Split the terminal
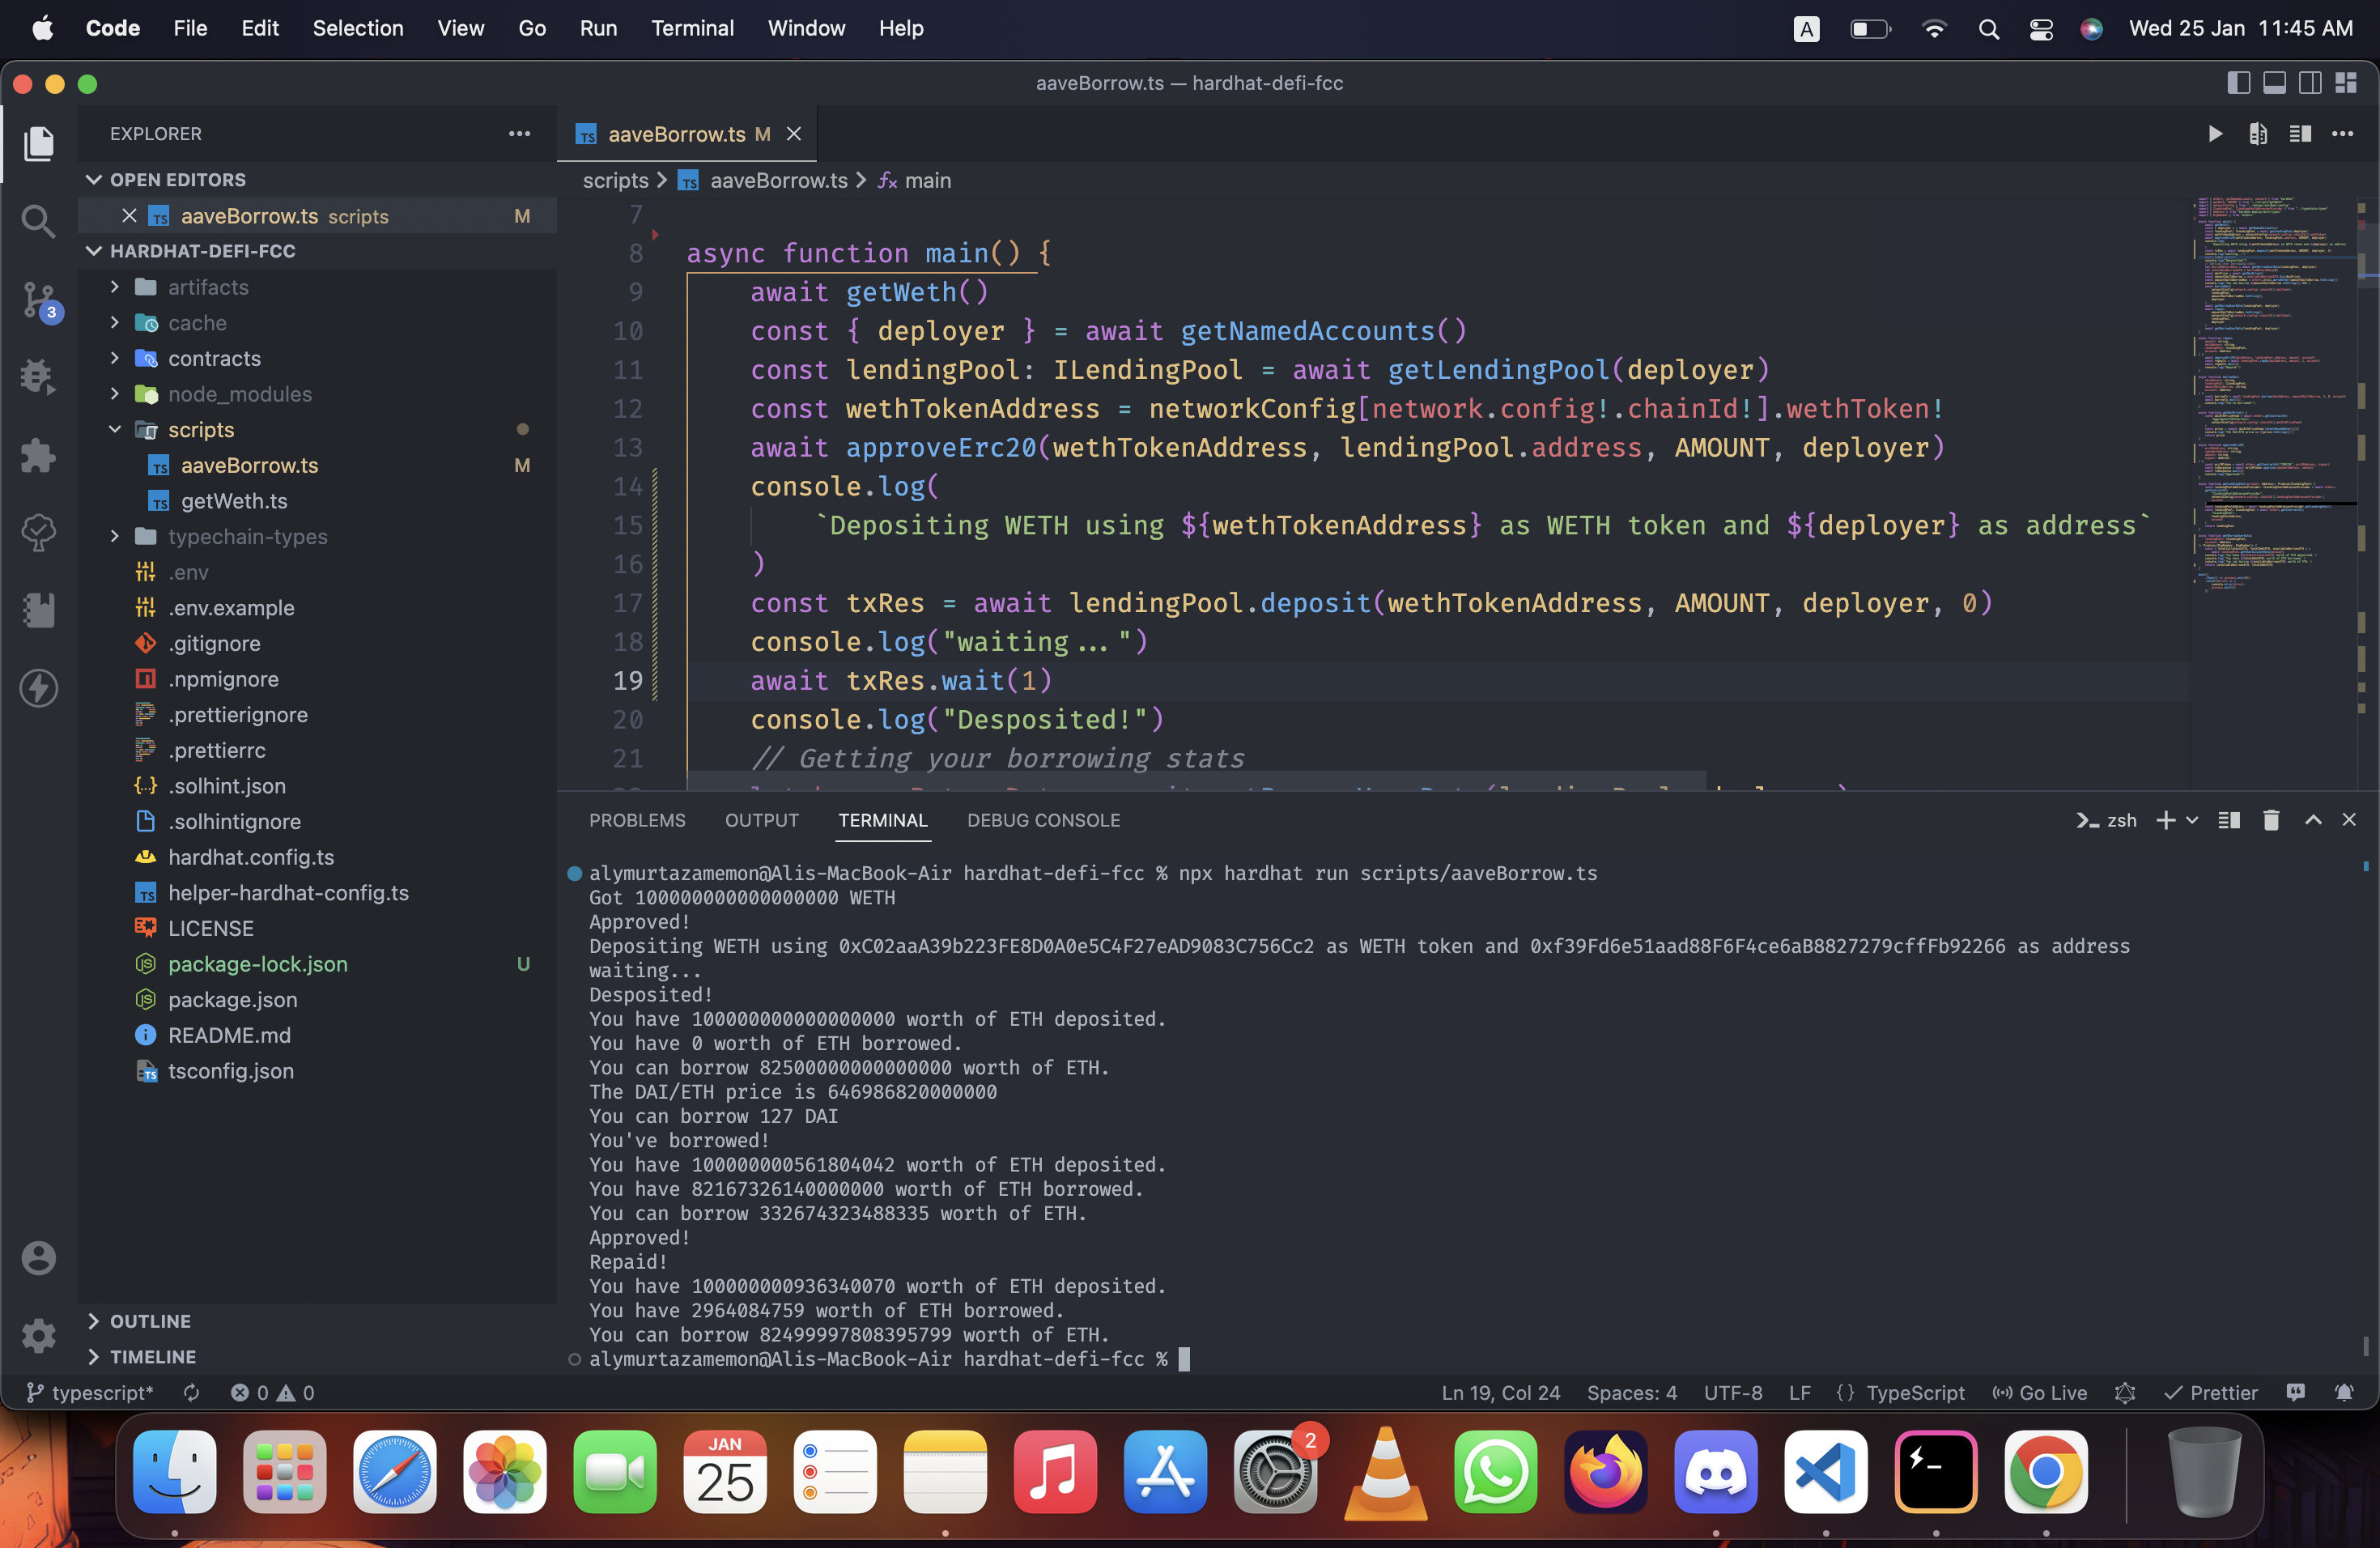Image resolution: width=2380 pixels, height=1548 pixels. coord(2229,820)
